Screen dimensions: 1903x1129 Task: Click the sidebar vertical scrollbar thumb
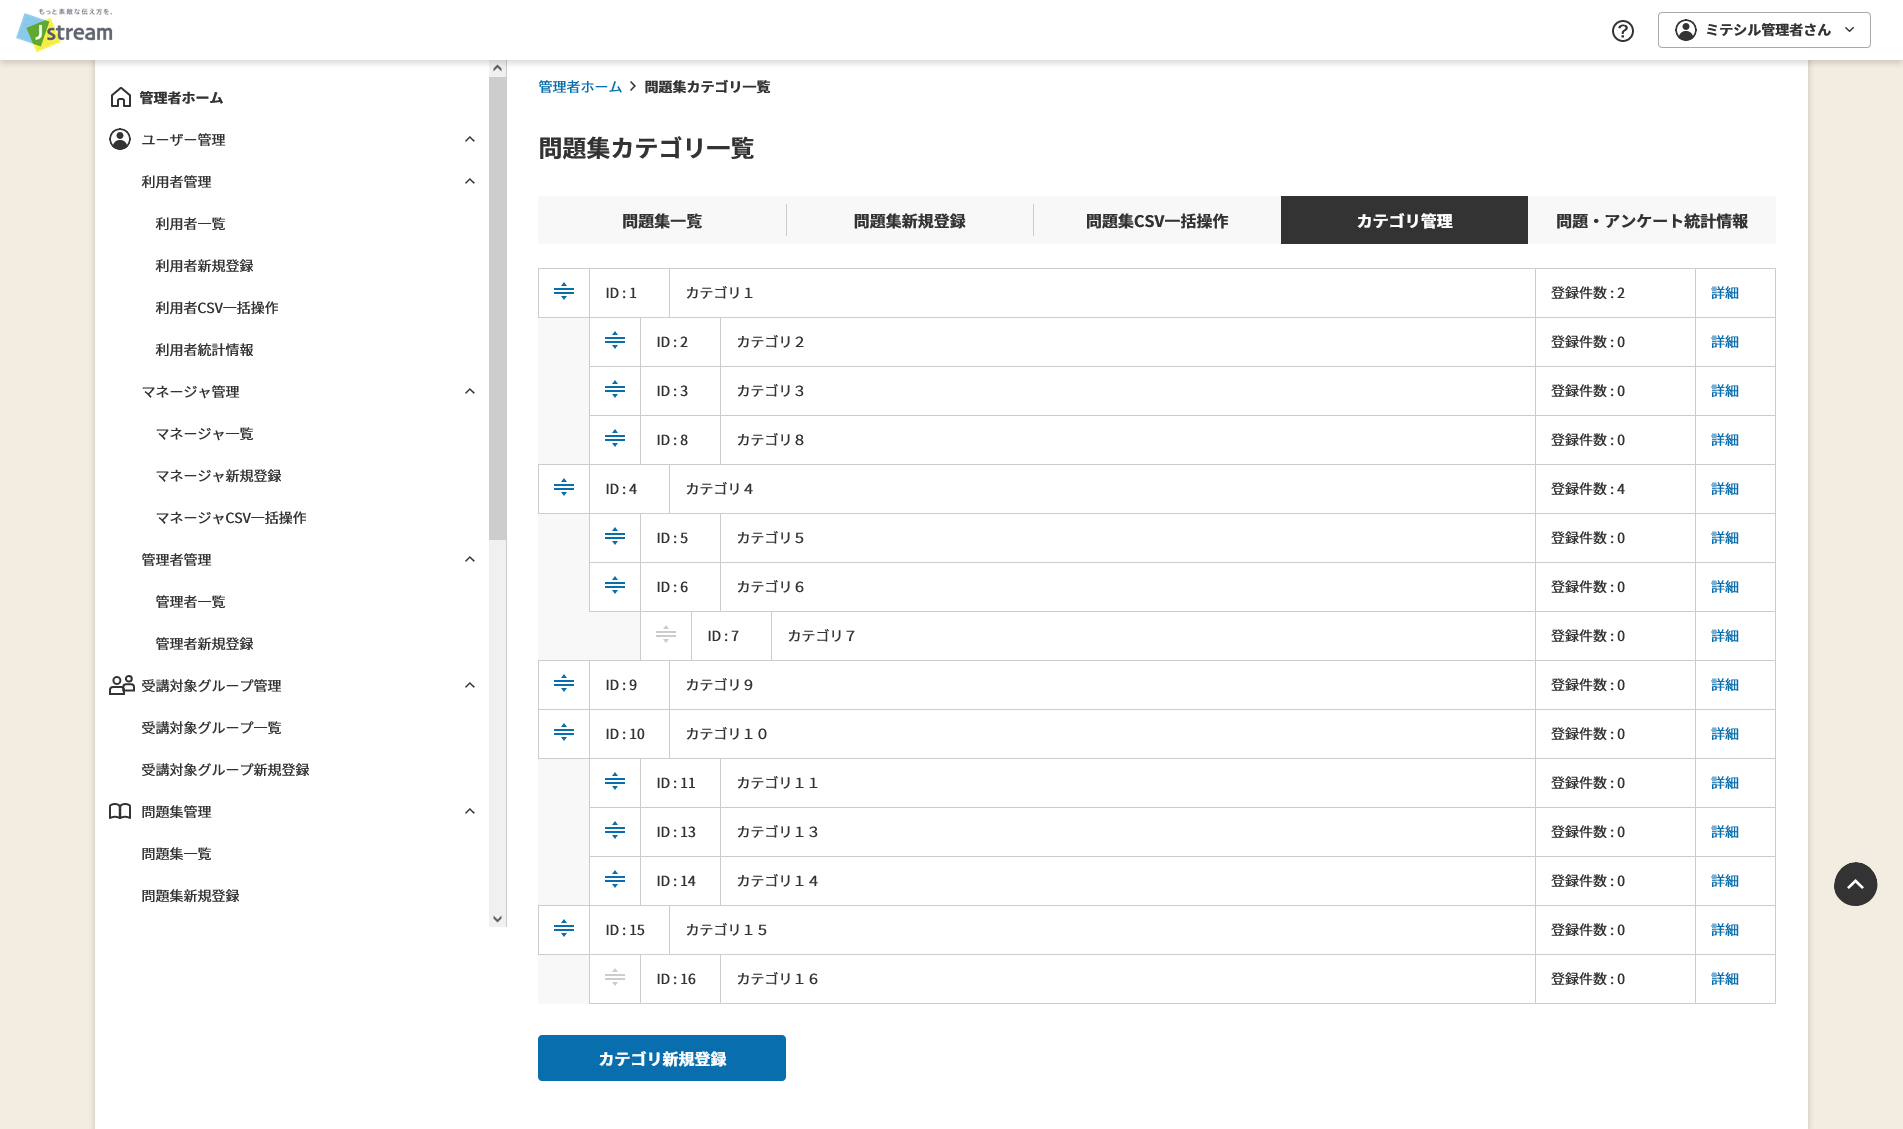497,308
